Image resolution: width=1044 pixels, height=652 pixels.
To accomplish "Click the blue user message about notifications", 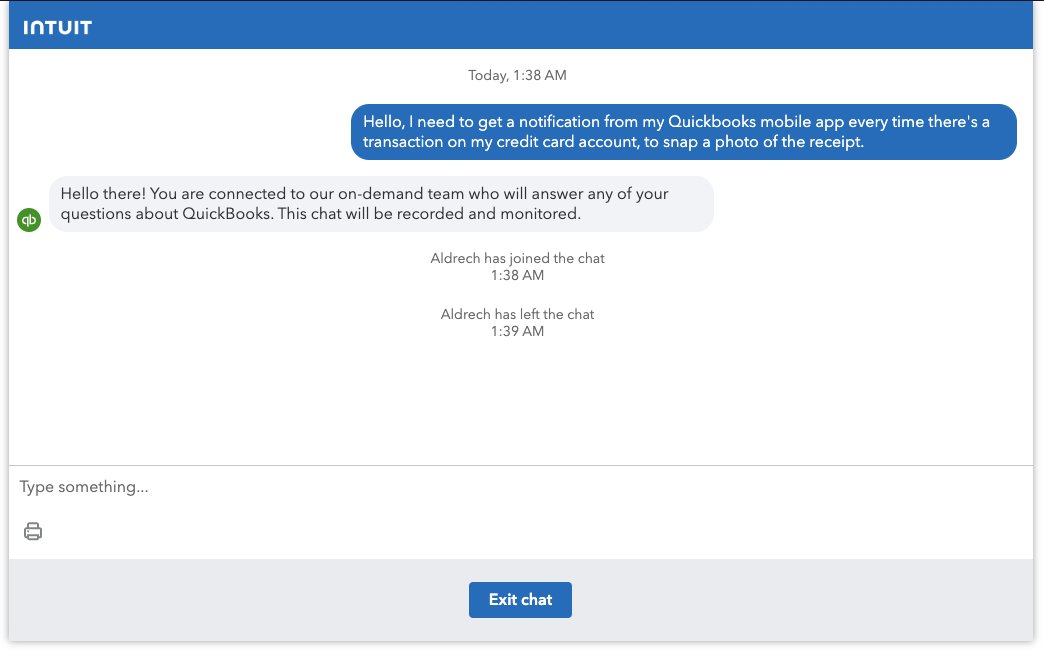I will (x=684, y=132).
